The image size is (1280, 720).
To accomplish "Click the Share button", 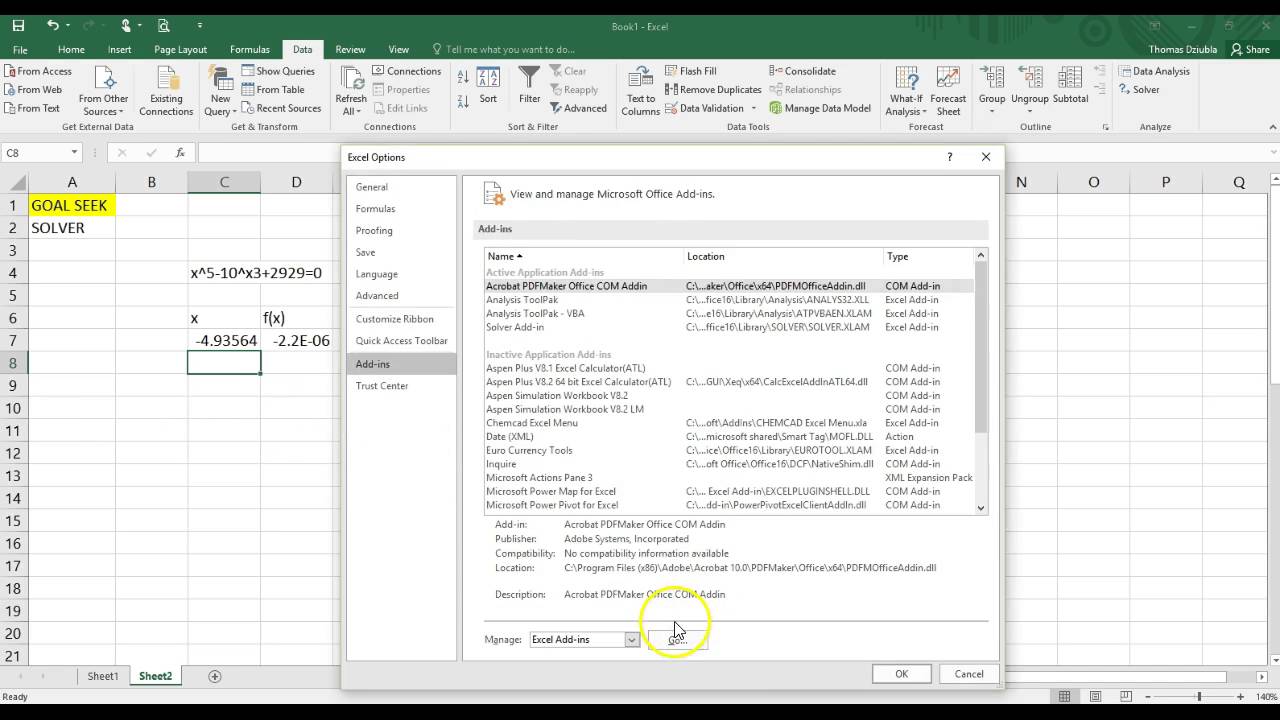I will 1250,49.
